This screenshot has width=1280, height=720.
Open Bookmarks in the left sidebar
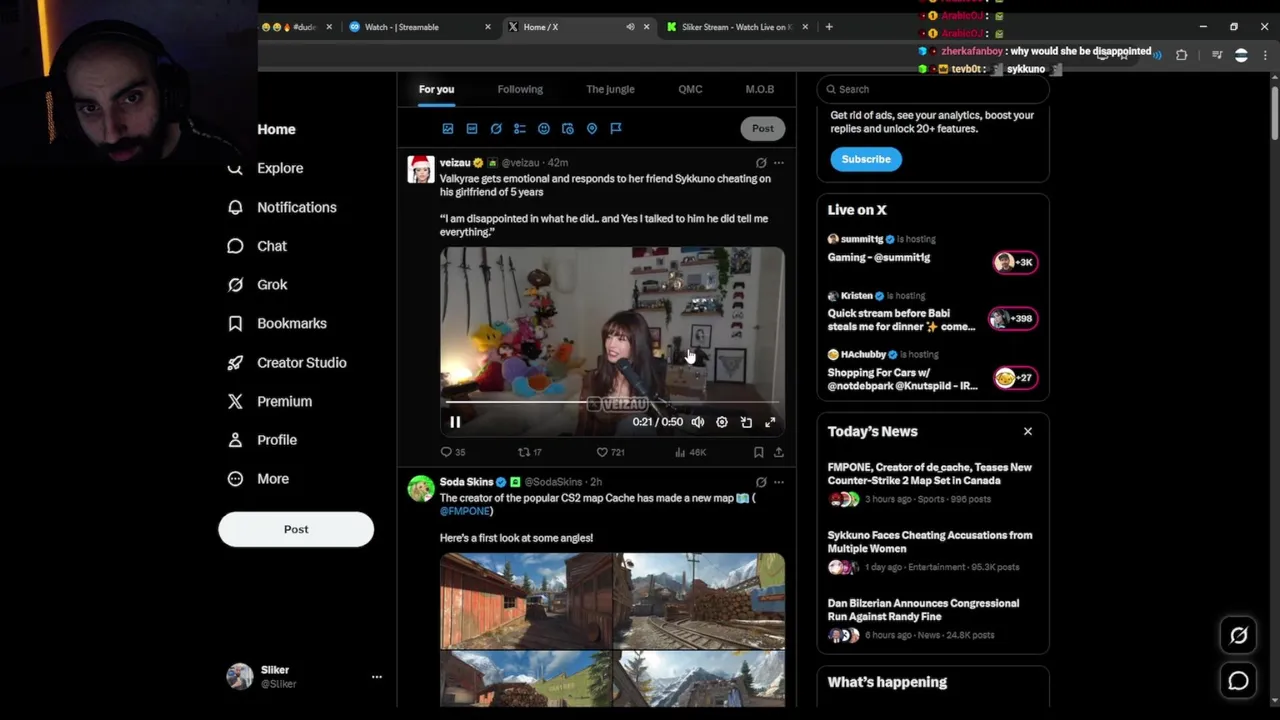point(277,324)
